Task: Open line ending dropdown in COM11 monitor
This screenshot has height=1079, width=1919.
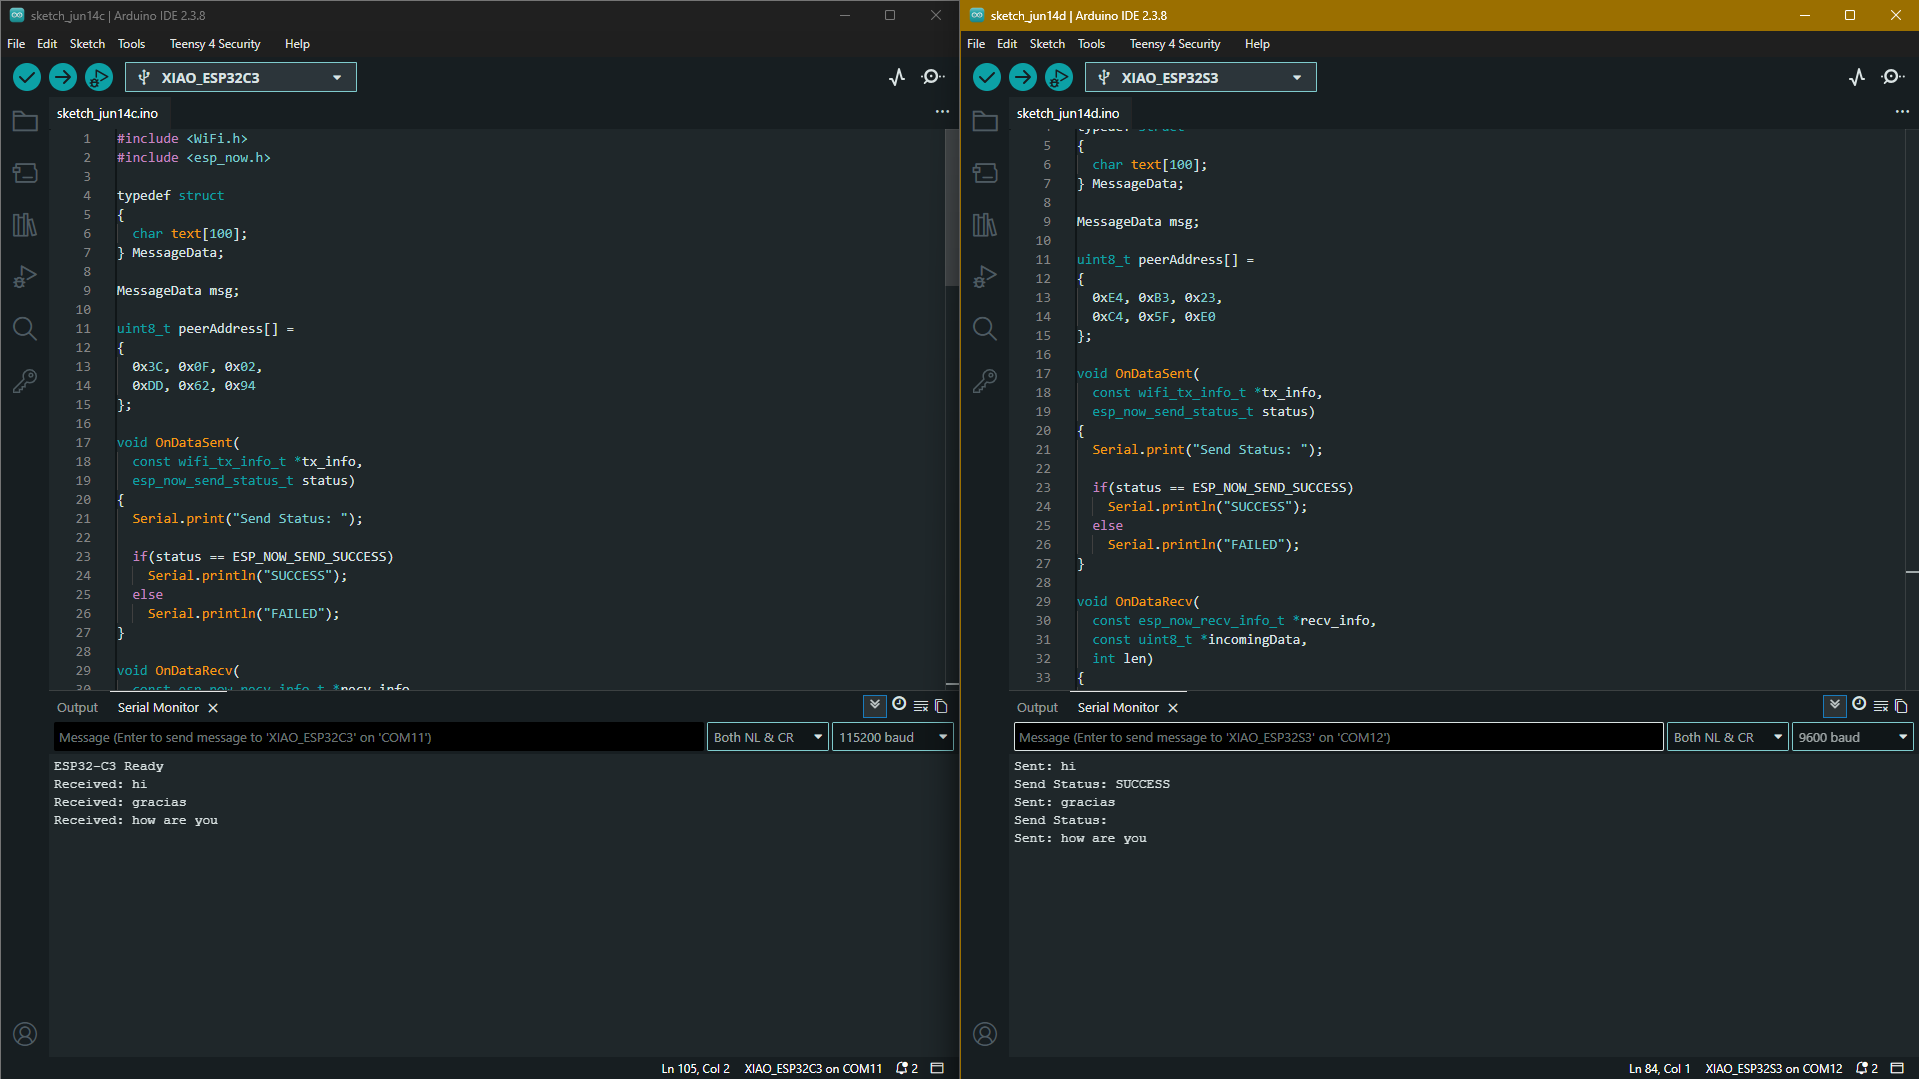Action: 768,737
